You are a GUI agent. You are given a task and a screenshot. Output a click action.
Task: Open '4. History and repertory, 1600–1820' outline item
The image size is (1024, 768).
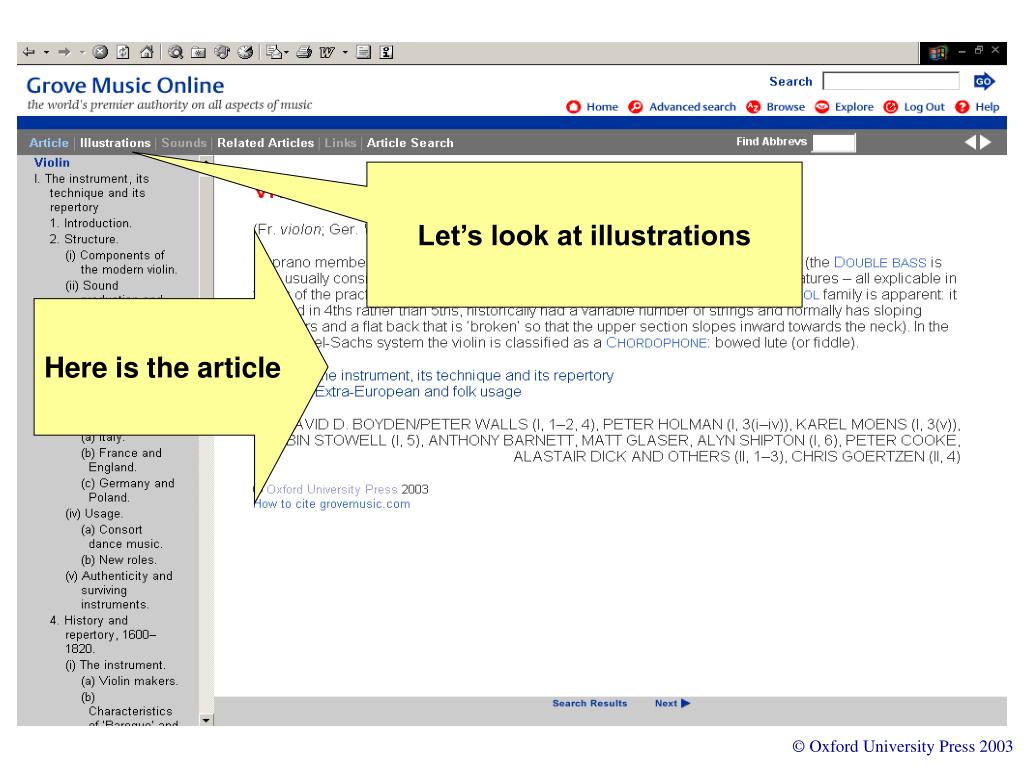coord(103,635)
